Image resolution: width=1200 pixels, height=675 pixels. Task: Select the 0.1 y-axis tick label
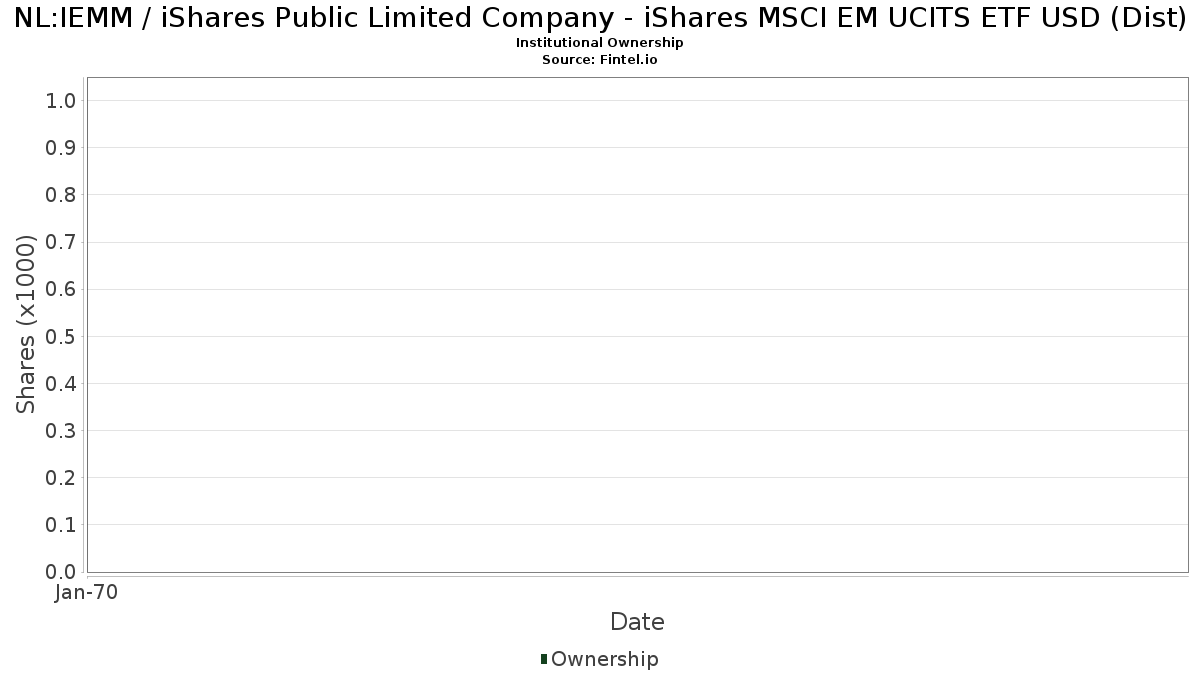(x=61, y=525)
